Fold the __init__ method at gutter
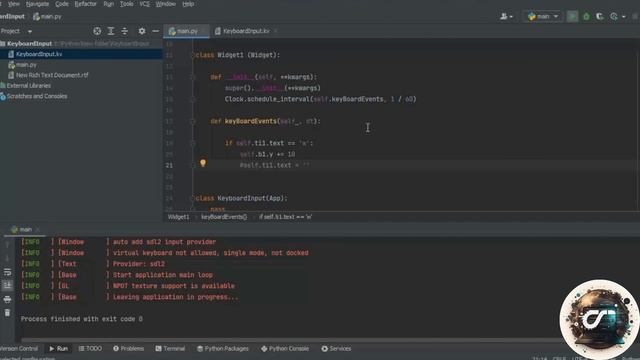The height and width of the screenshot is (360, 640). tap(193, 77)
